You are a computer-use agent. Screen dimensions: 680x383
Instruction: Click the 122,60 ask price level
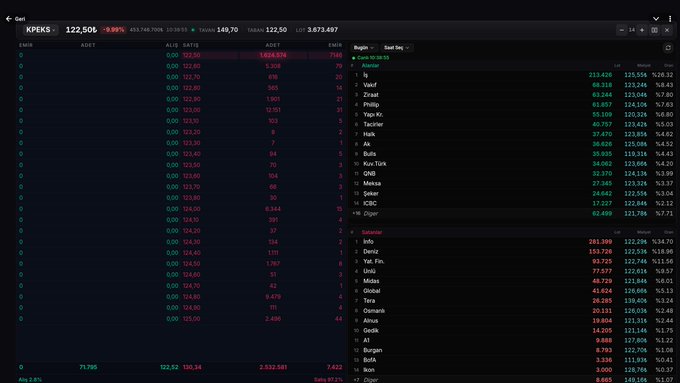click(x=191, y=66)
